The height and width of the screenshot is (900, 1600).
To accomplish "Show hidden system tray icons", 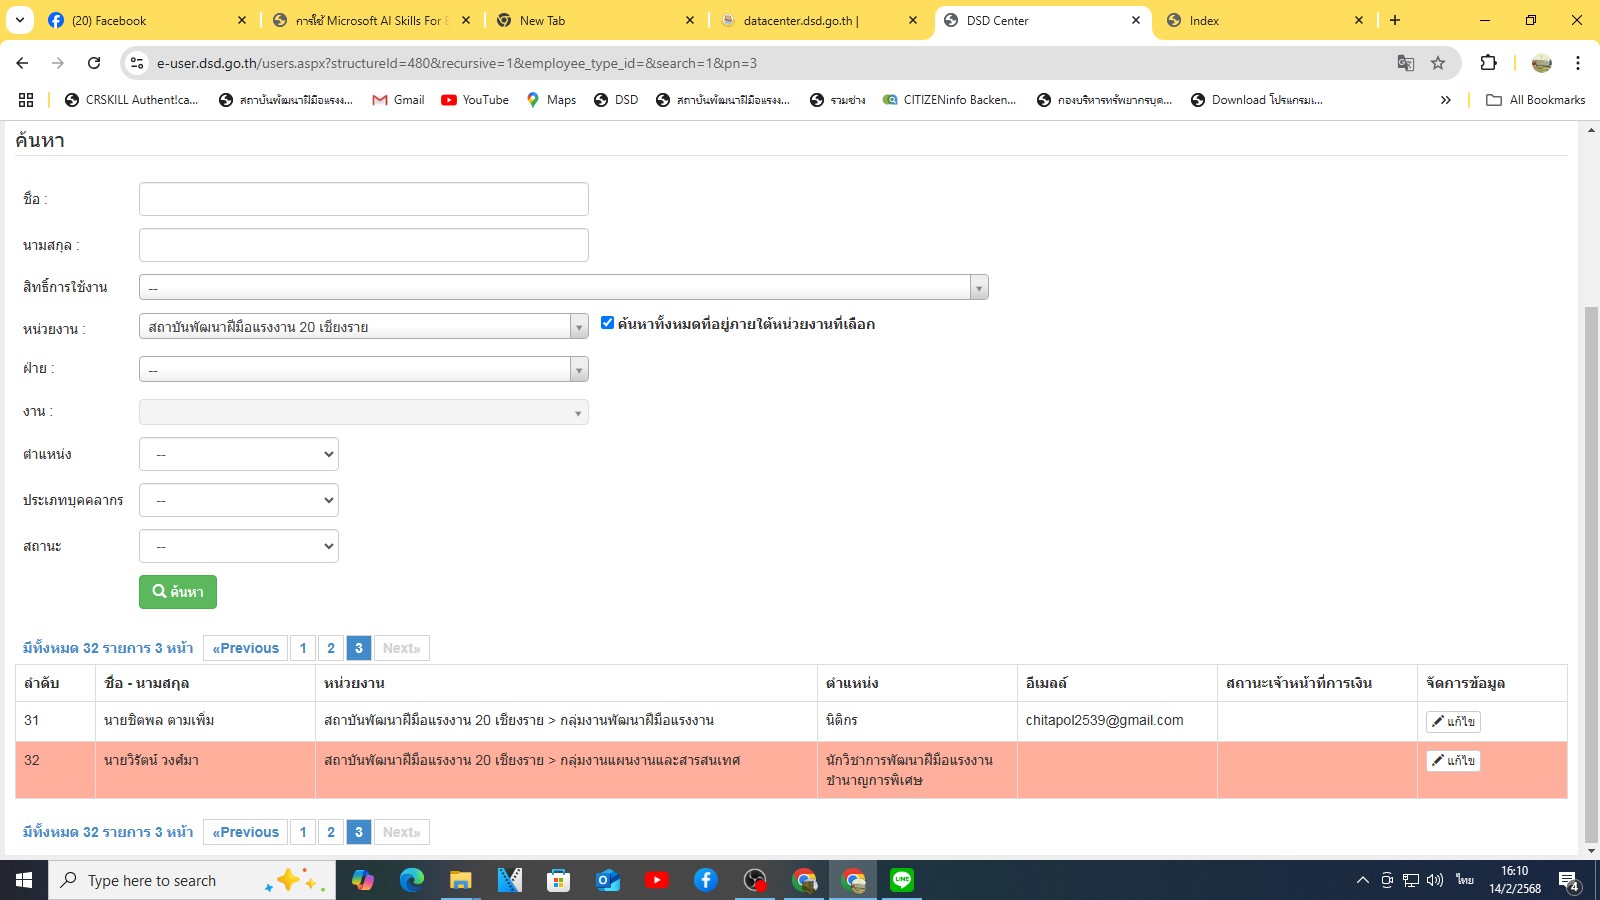I will pyautogui.click(x=1362, y=880).
